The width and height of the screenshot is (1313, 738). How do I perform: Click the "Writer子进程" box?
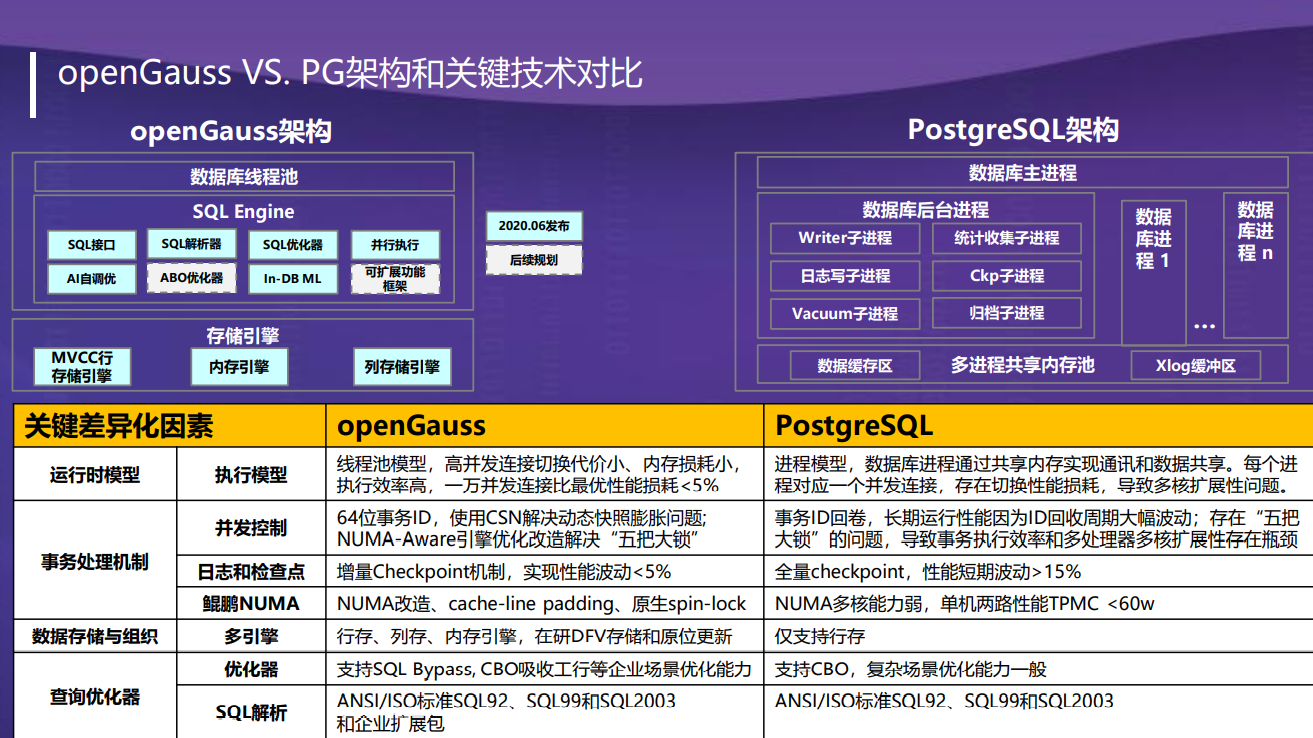click(x=845, y=238)
